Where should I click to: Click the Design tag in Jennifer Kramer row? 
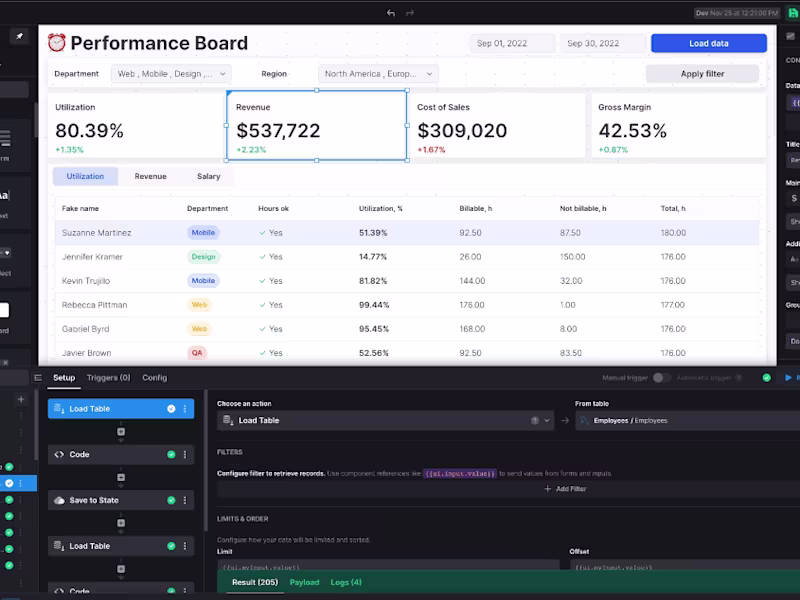tap(204, 257)
